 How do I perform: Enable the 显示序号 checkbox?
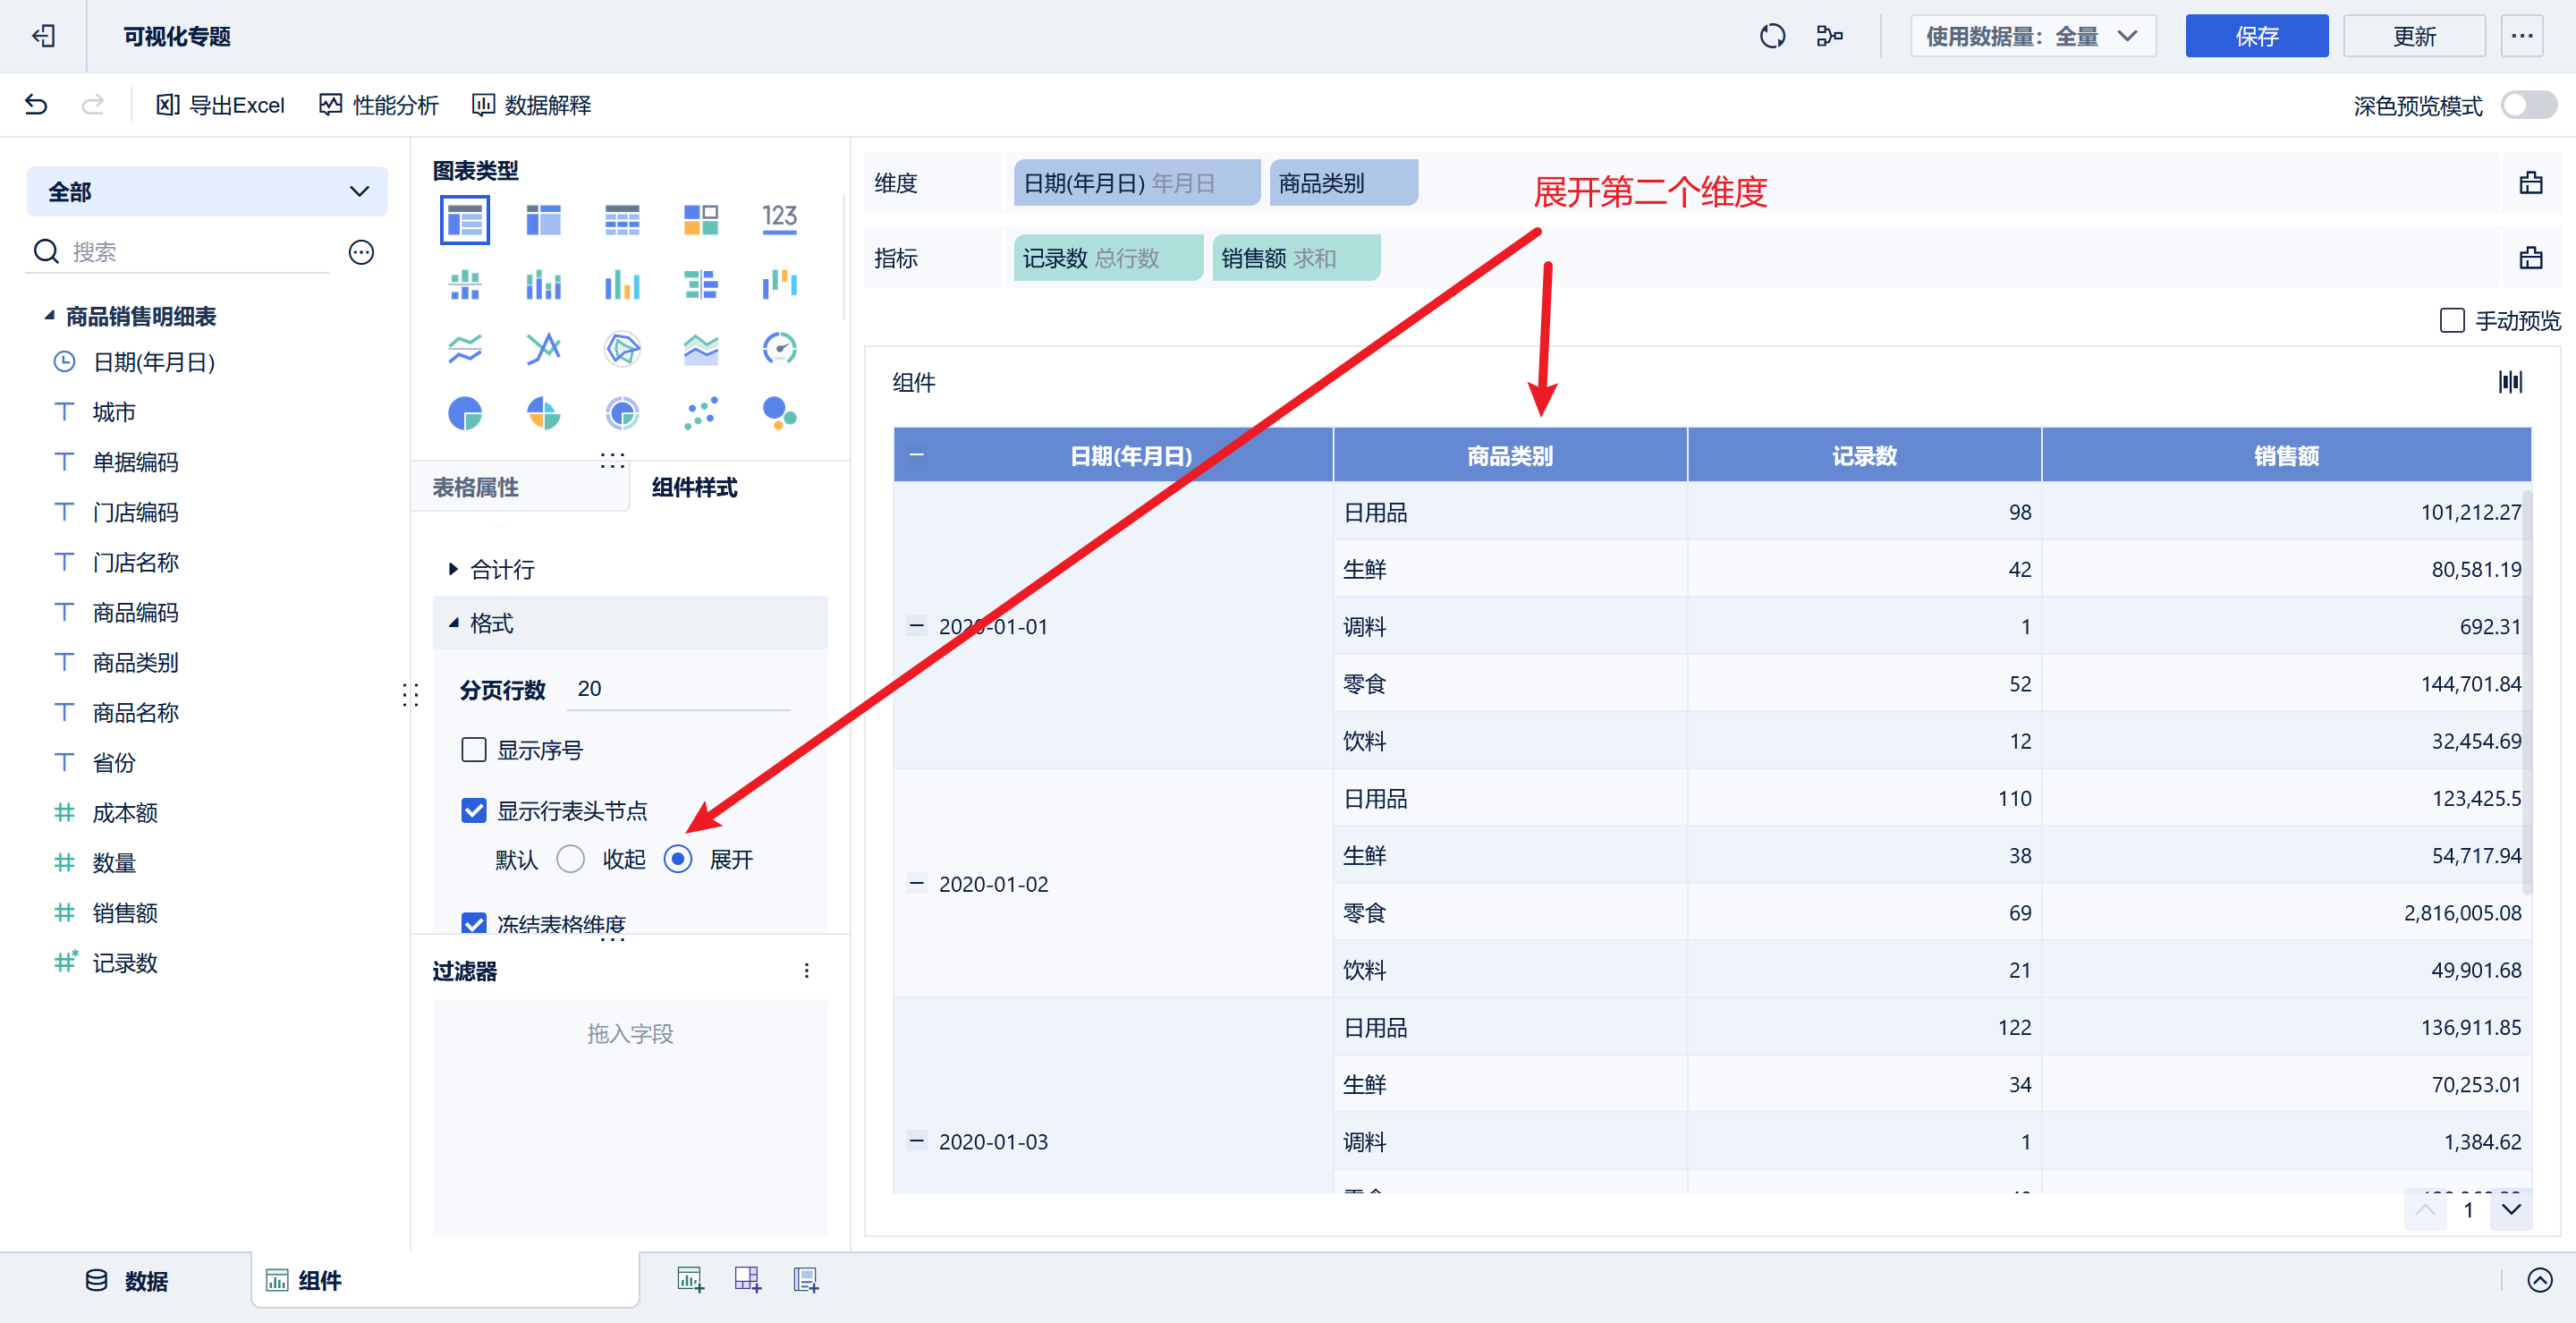coord(474,750)
